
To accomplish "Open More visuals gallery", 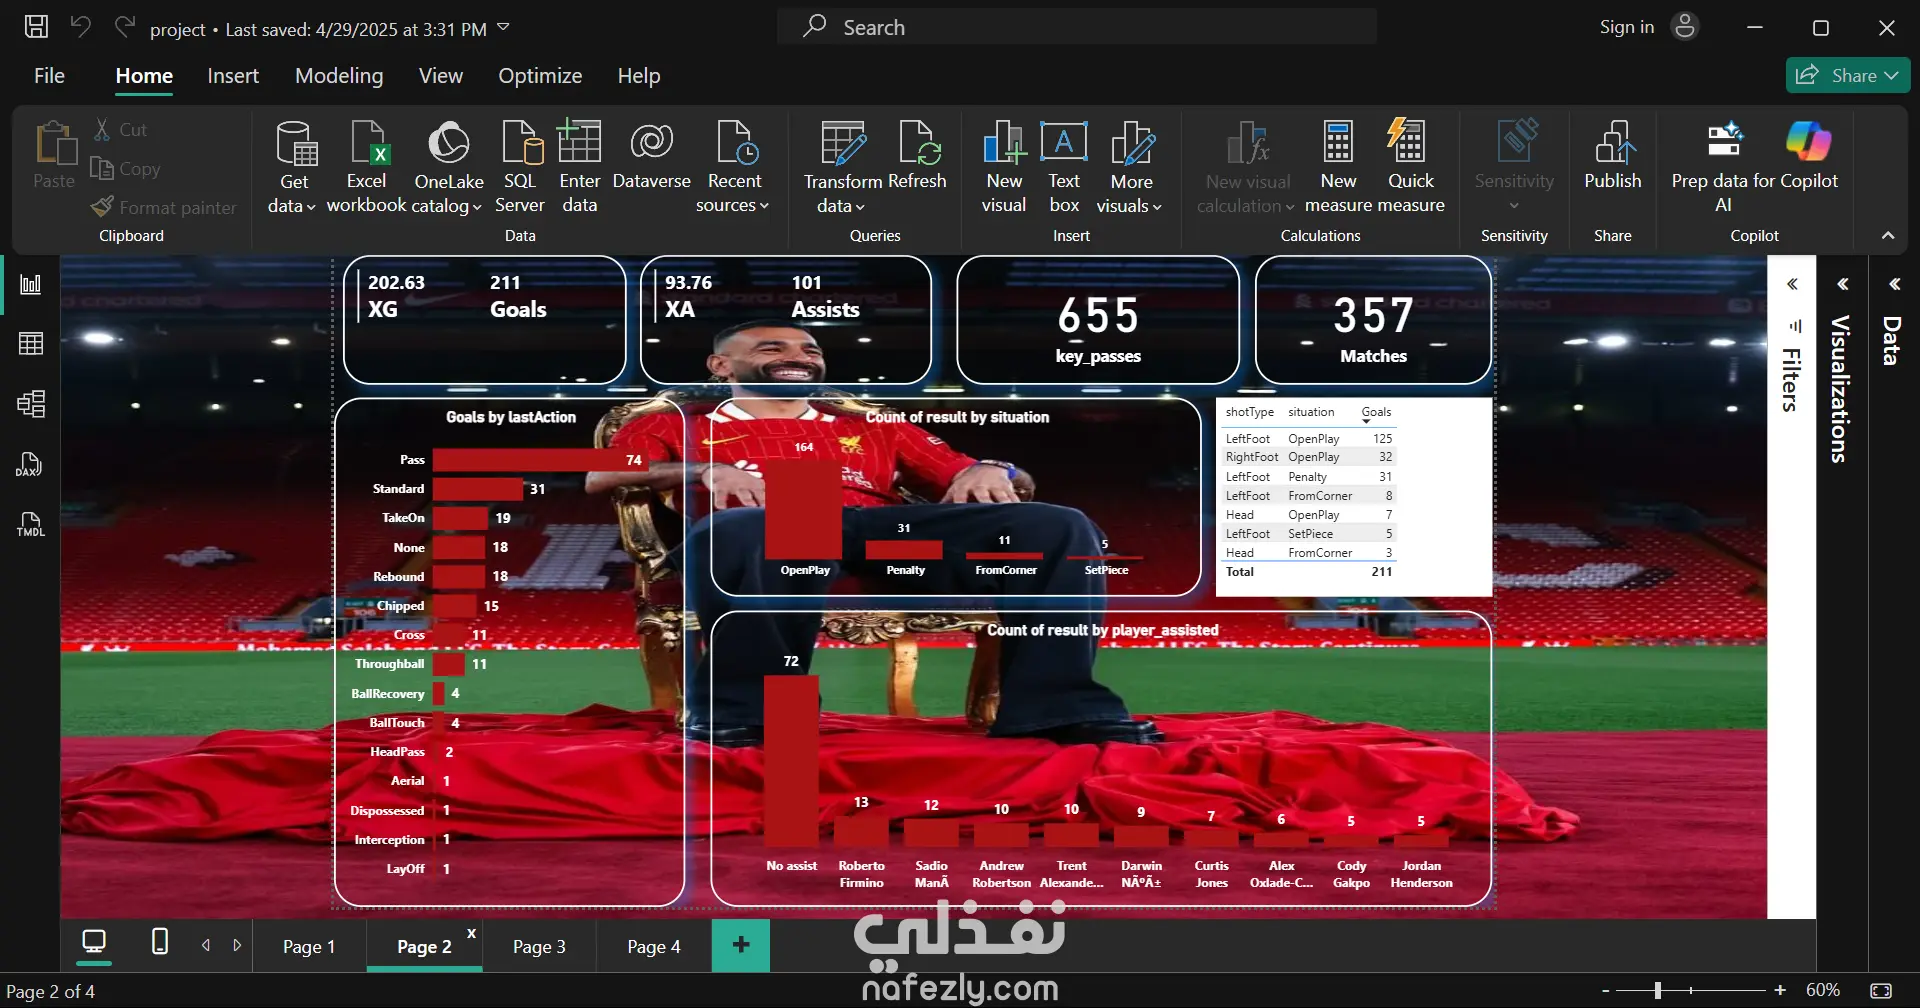I will tap(1131, 166).
